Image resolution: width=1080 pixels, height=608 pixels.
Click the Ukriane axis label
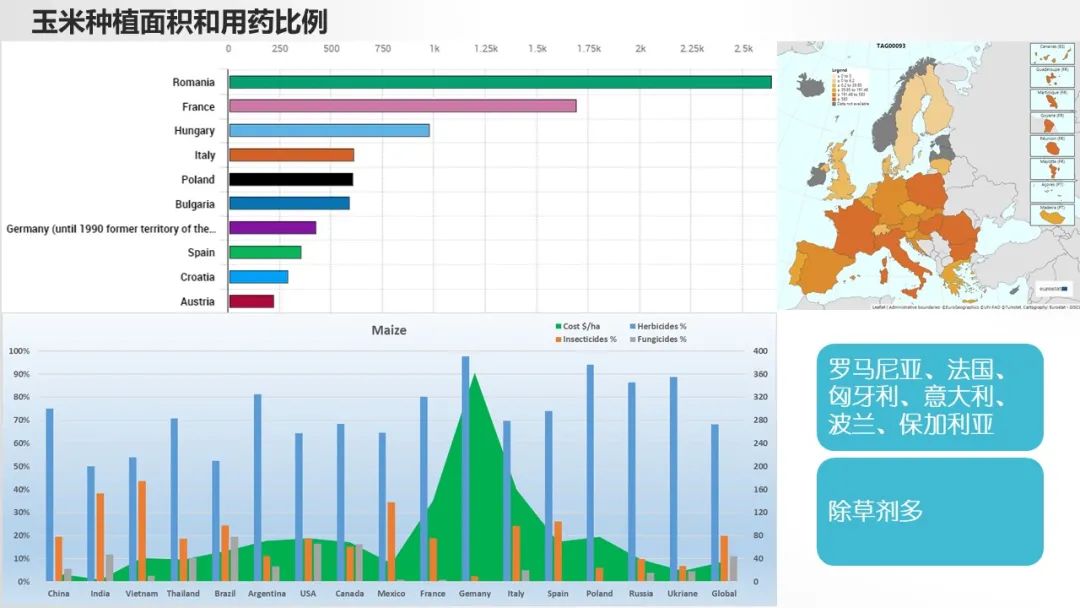683,594
